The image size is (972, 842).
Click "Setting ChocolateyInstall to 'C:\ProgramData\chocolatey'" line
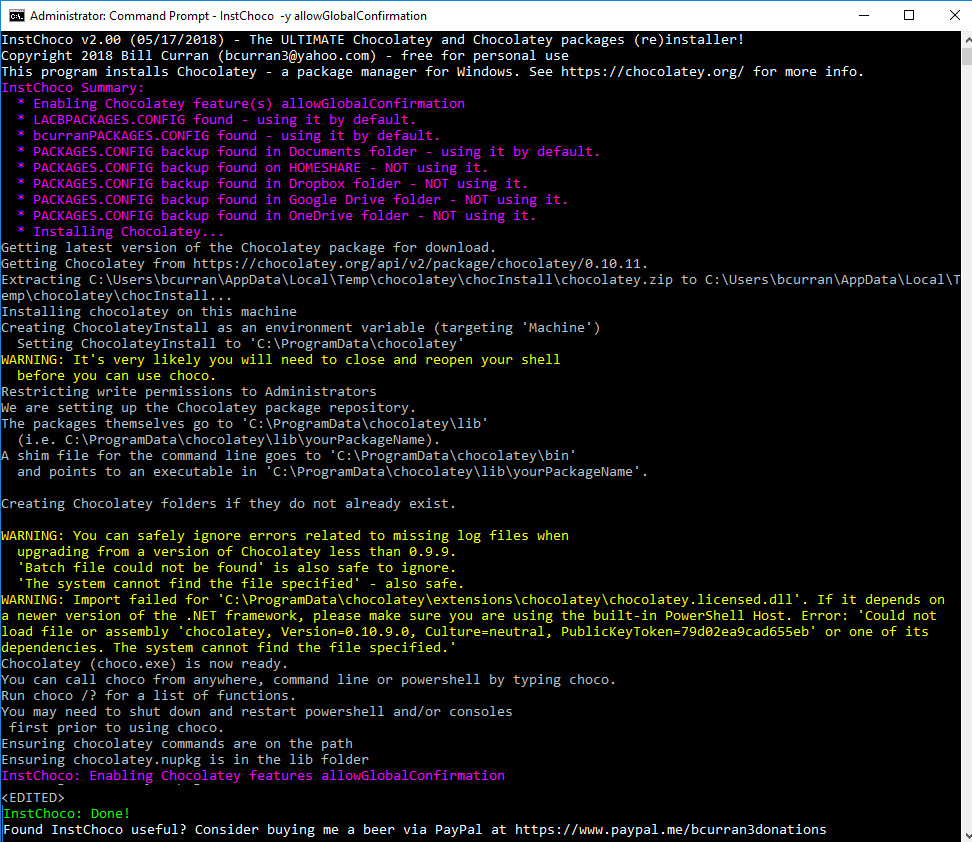[241, 344]
